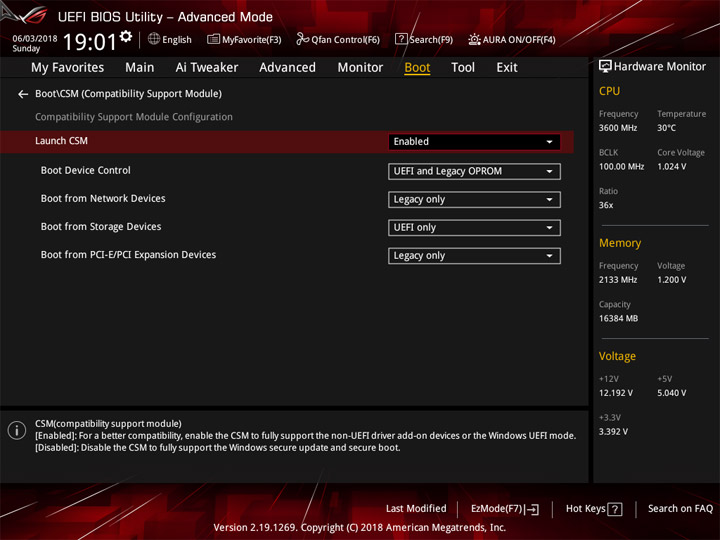Click the CPU frequency 3600 MHz value

[x=618, y=128]
